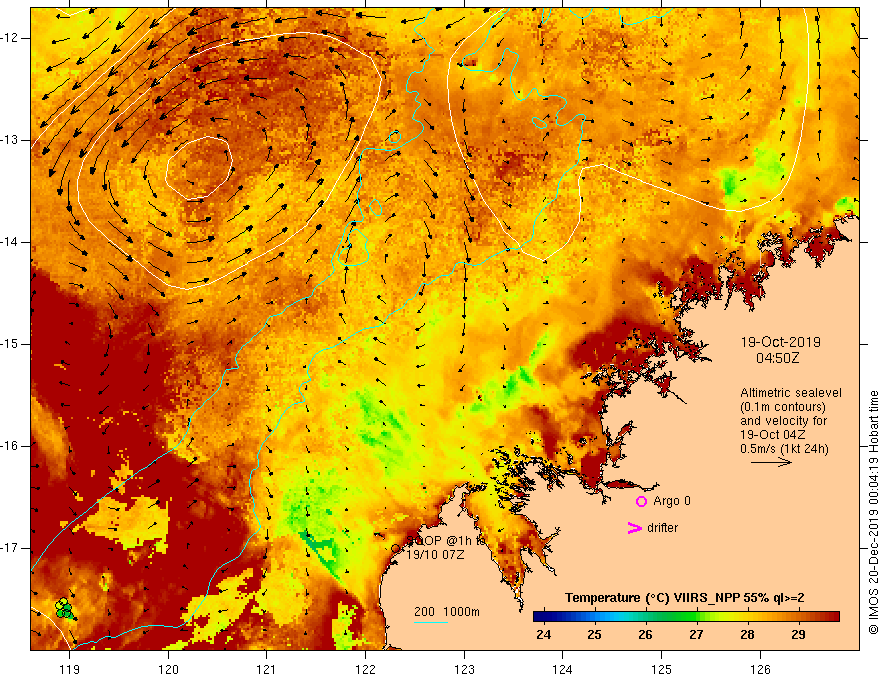Click the '19-Oct-2019' date label
880x680 pixels.
tap(780, 342)
